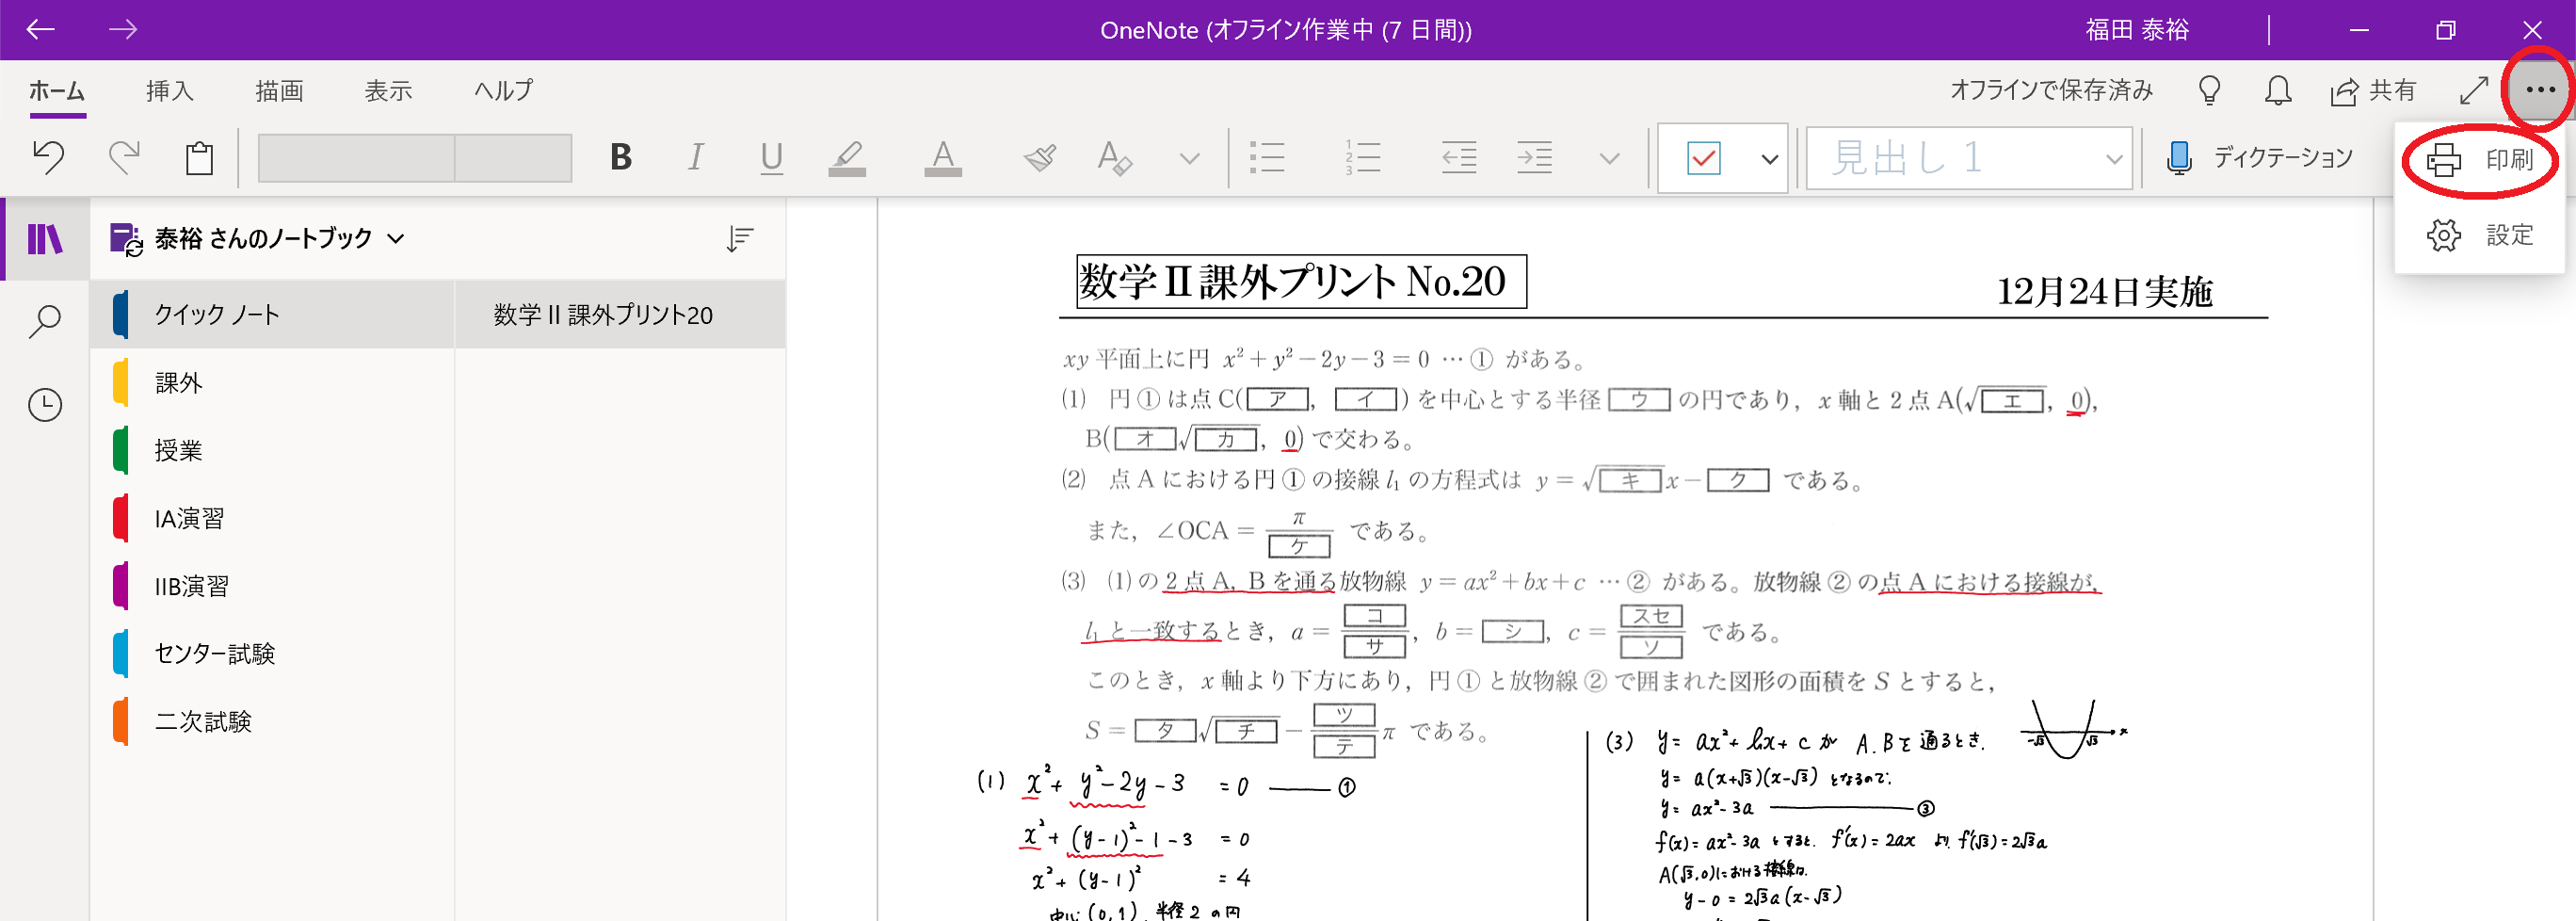Start ディクテーション dictation
The width and height of the screenshot is (2576, 921).
tap(2260, 158)
